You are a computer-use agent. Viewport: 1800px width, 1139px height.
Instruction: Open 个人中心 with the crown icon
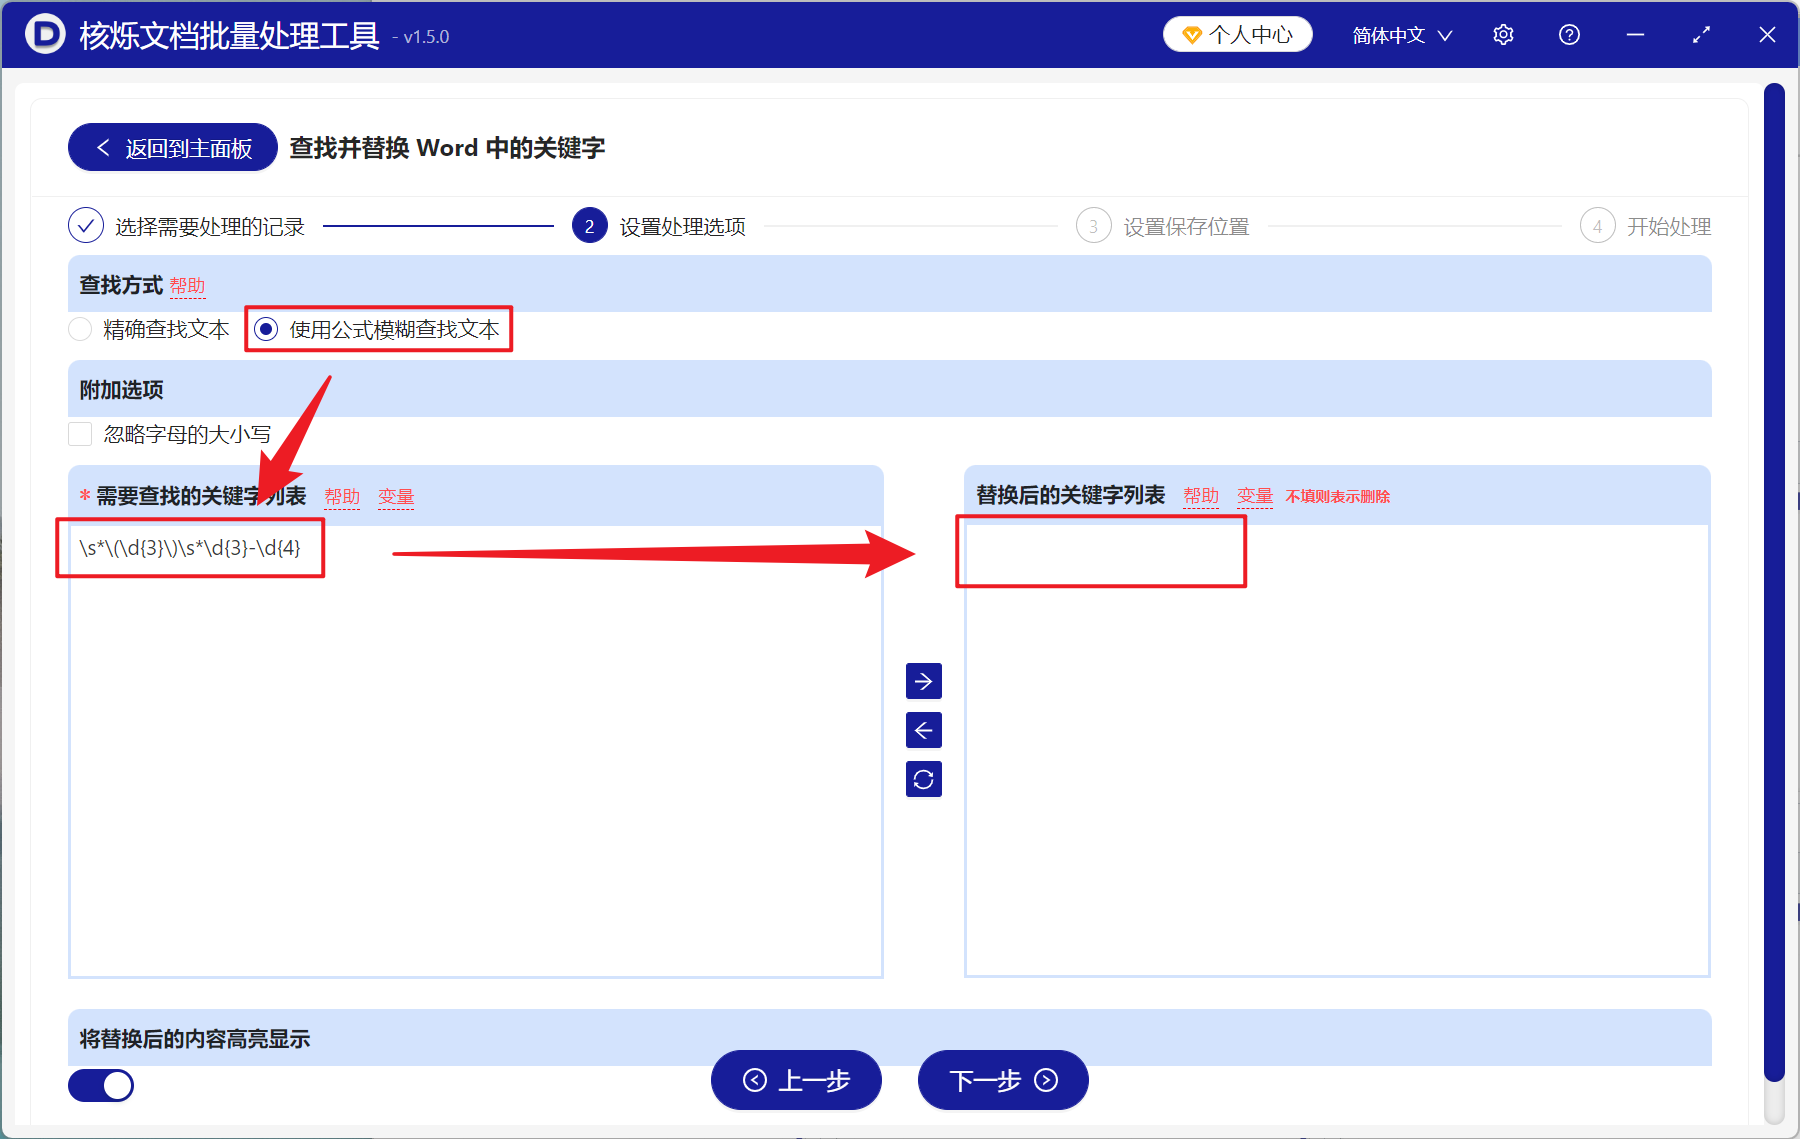click(1237, 33)
